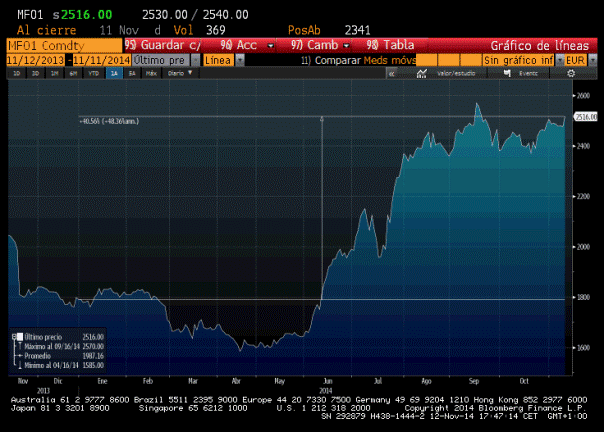The image size is (604, 432).
Task: Click the Evento flag icon
Action: point(507,73)
